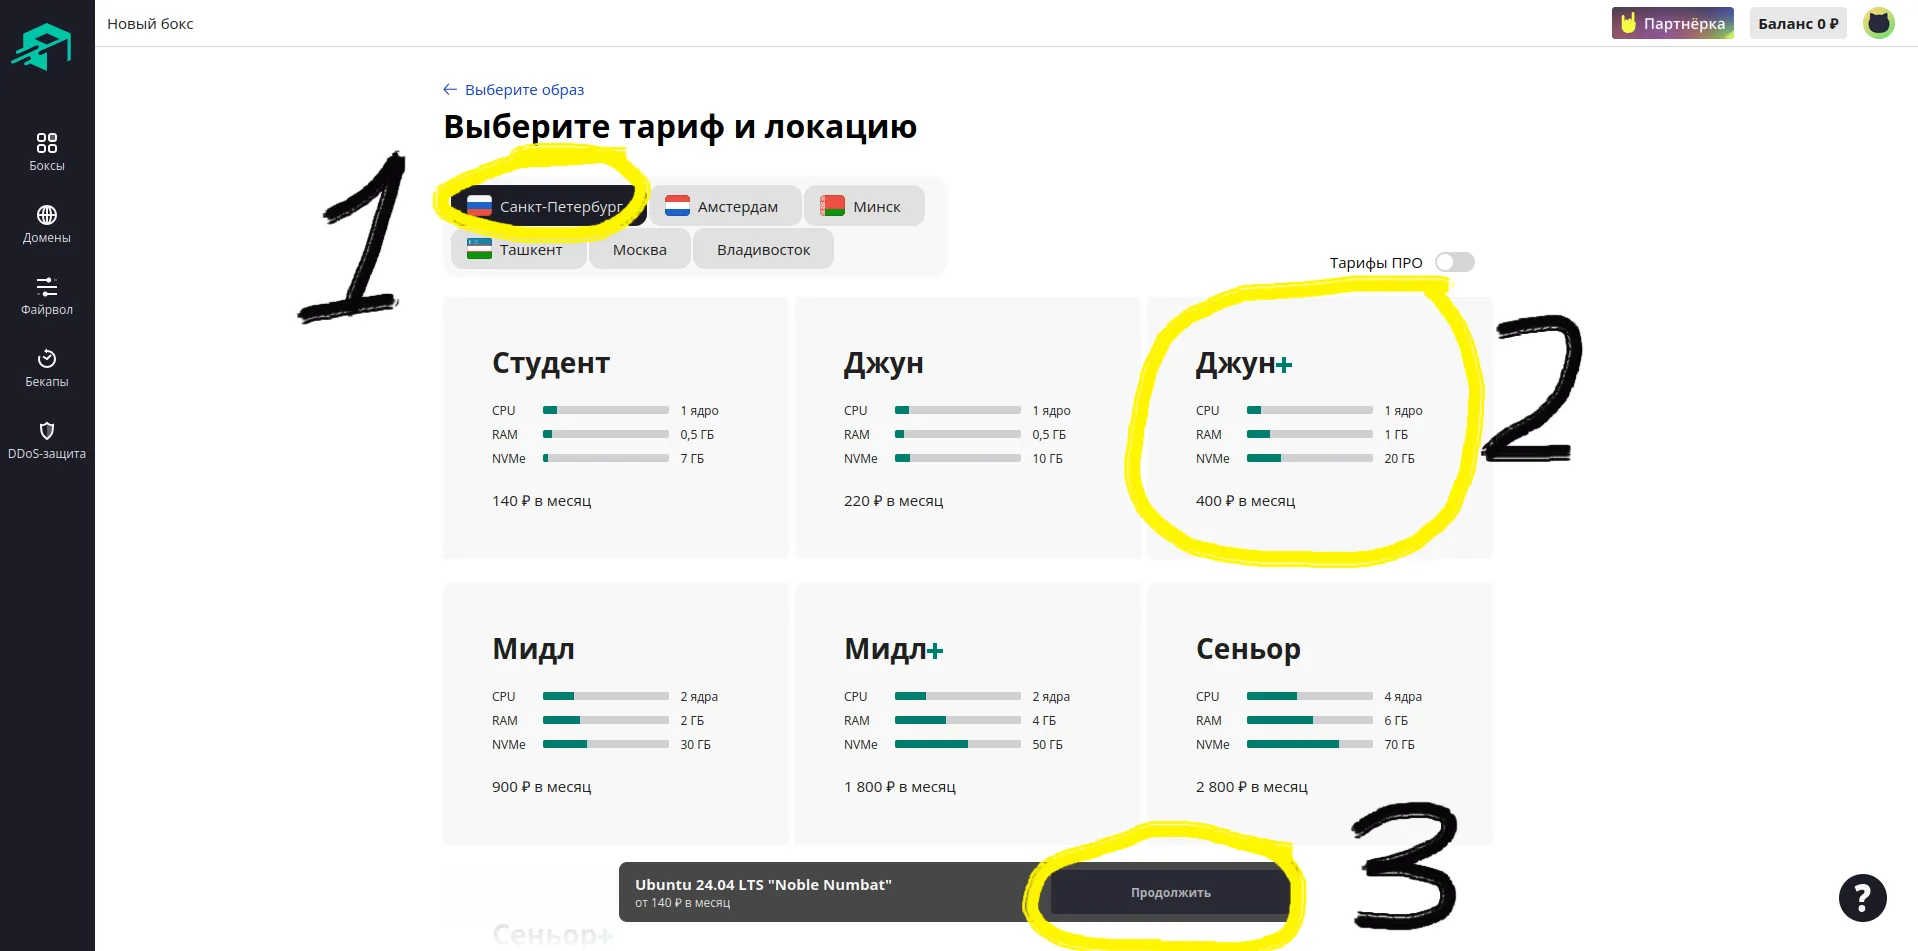Click the Мидл+ RAM bar
This screenshot has width=1918, height=951.
pos(958,720)
